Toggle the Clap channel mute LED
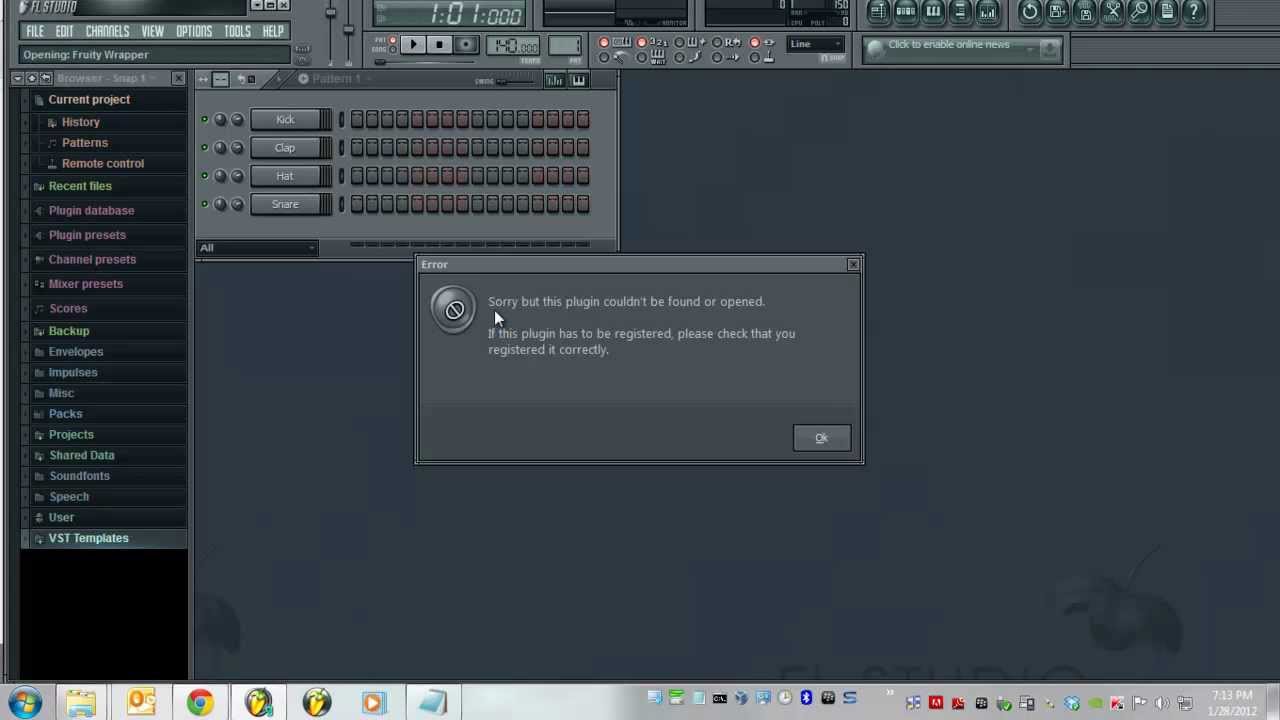 204,148
